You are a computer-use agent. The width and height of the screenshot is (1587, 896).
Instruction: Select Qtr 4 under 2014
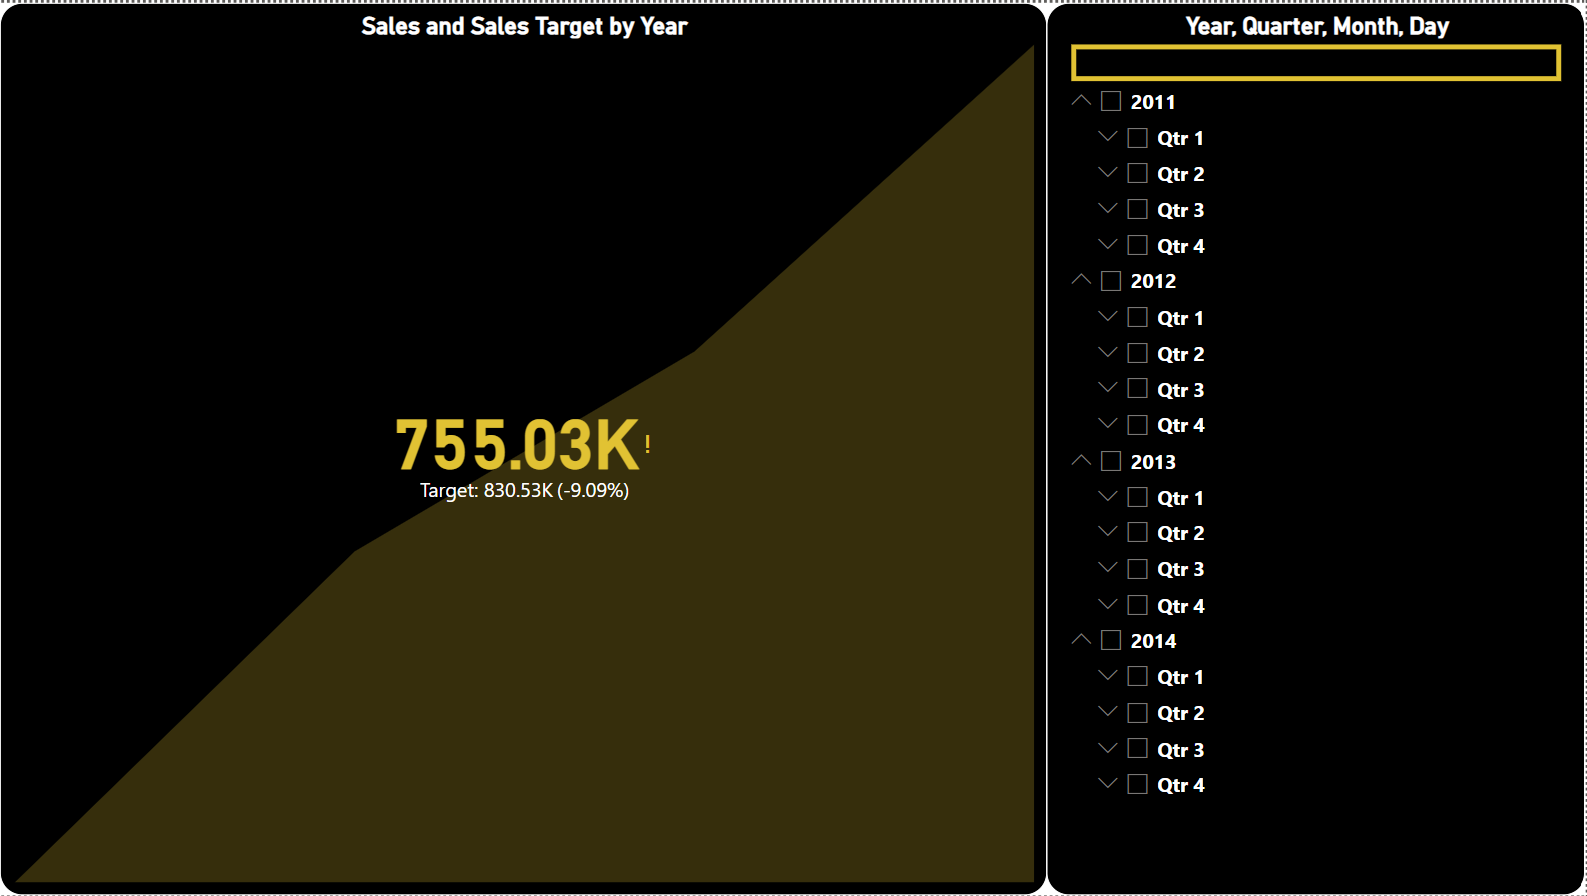click(1137, 784)
